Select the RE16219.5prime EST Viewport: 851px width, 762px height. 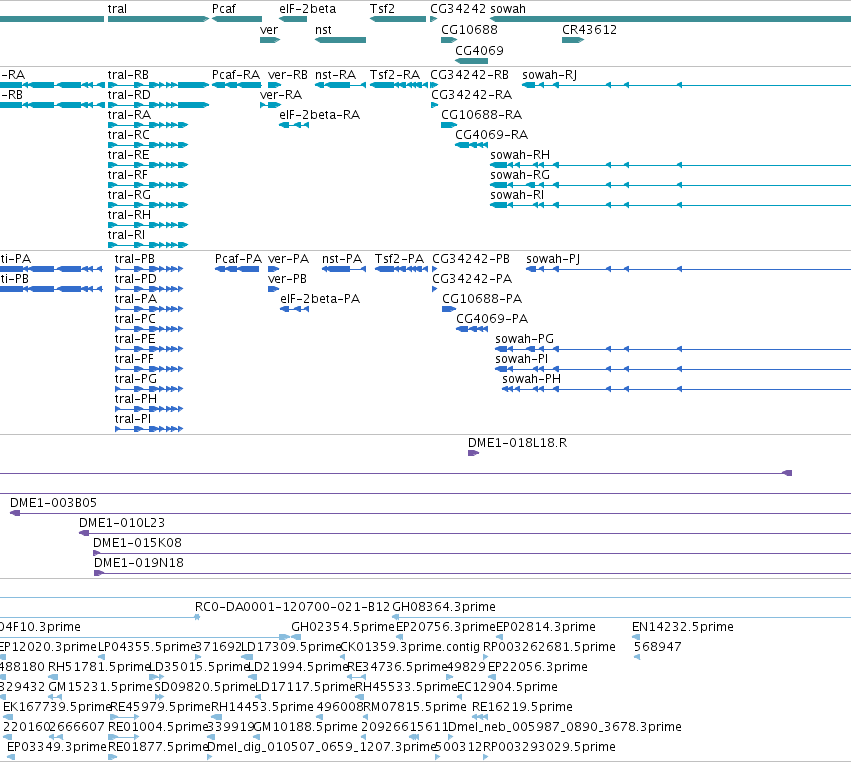(x=480, y=717)
